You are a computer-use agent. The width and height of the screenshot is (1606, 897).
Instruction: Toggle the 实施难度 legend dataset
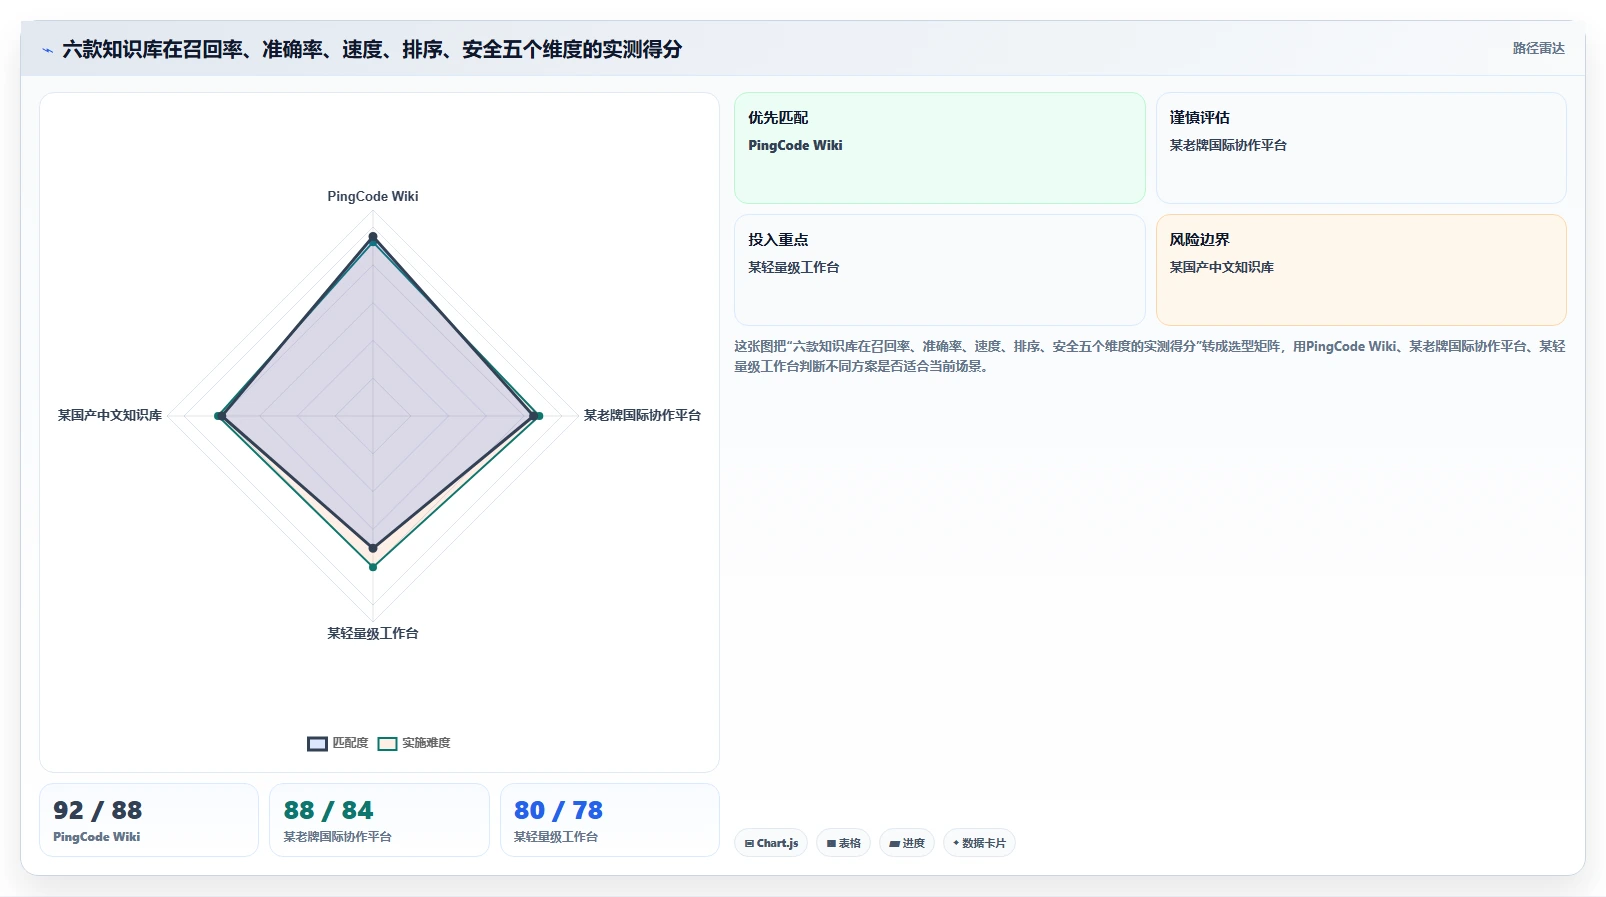(x=414, y=743)
